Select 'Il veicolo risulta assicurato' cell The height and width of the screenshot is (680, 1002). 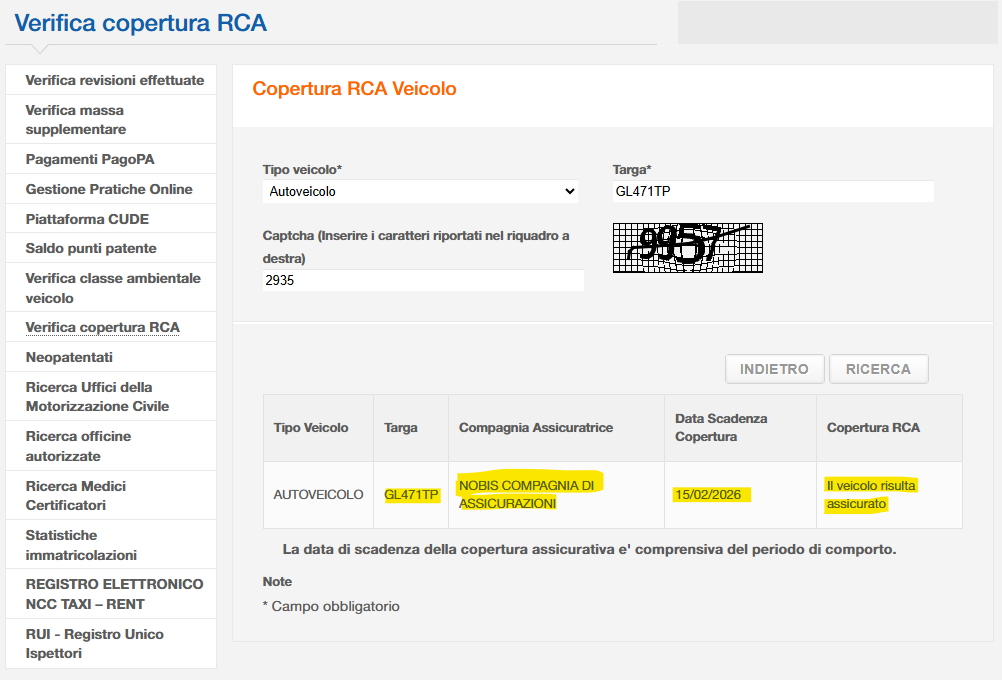tap(890, 495)
